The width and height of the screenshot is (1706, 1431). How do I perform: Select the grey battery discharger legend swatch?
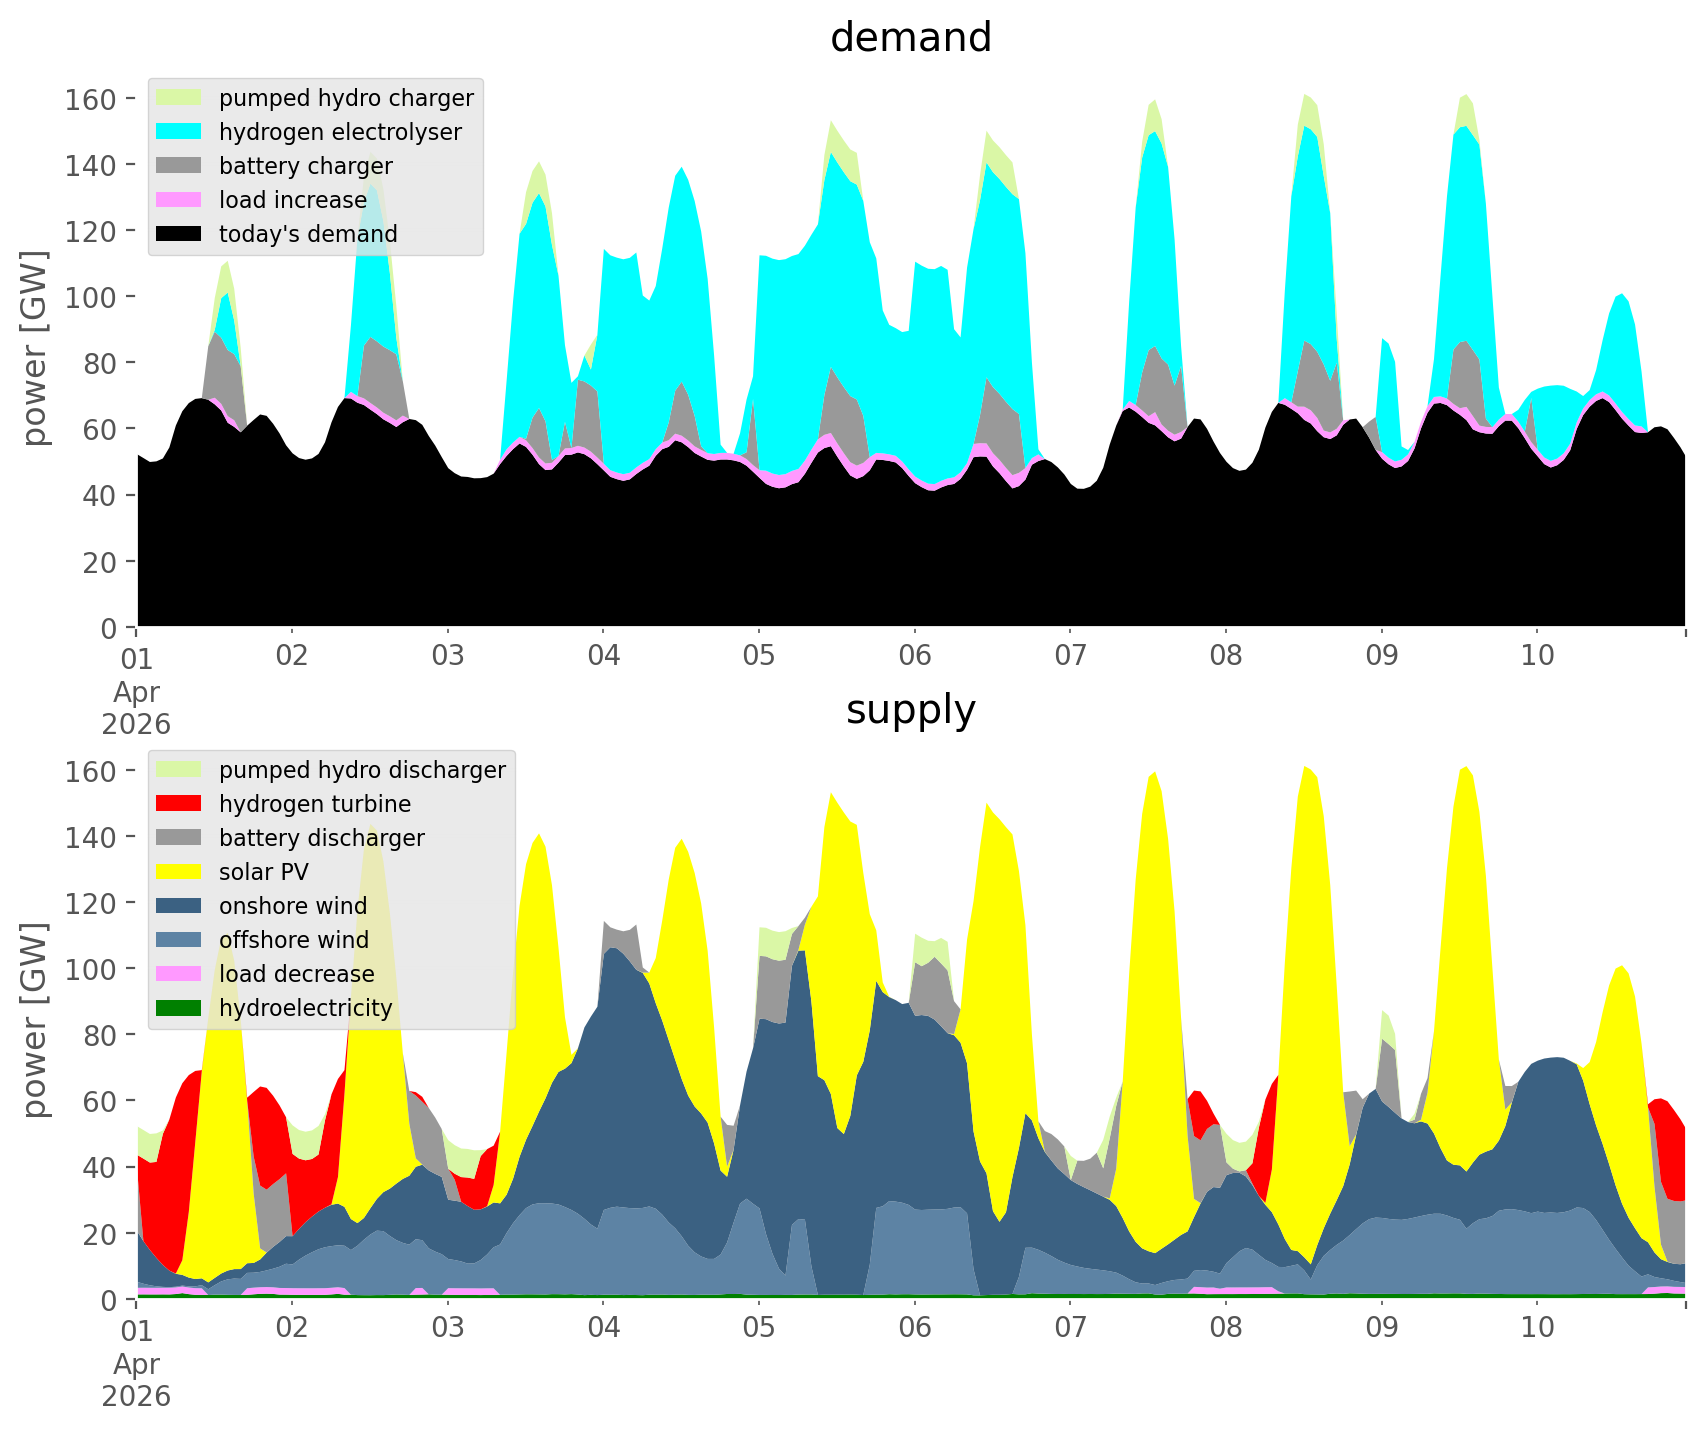coord(179,838)
